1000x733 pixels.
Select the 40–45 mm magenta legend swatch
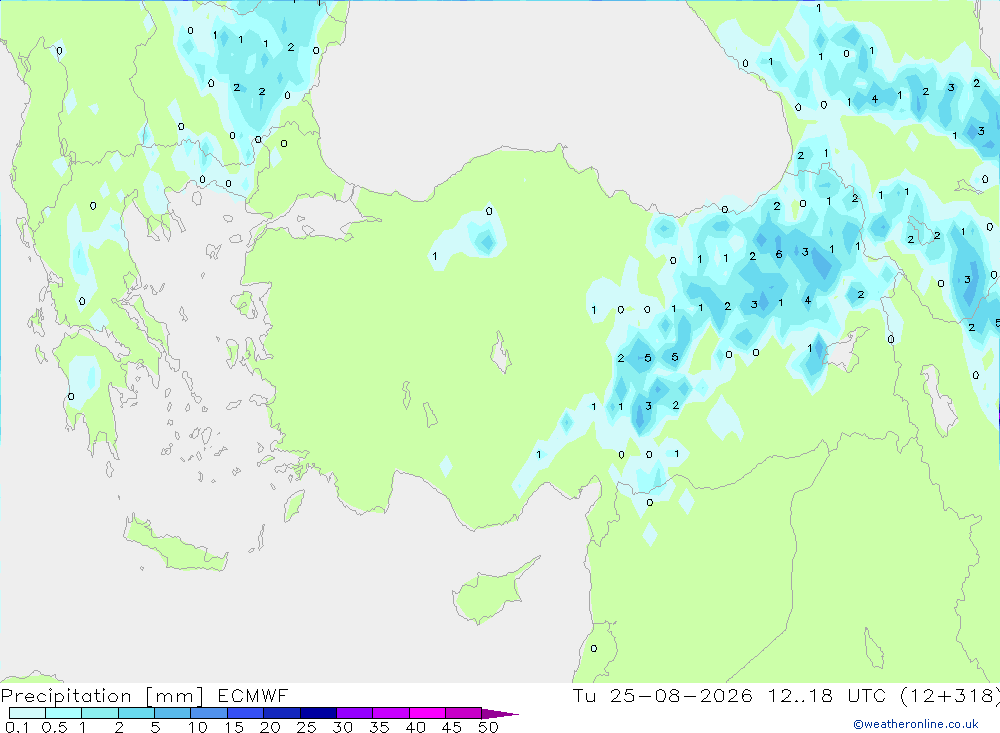(427, 713)
